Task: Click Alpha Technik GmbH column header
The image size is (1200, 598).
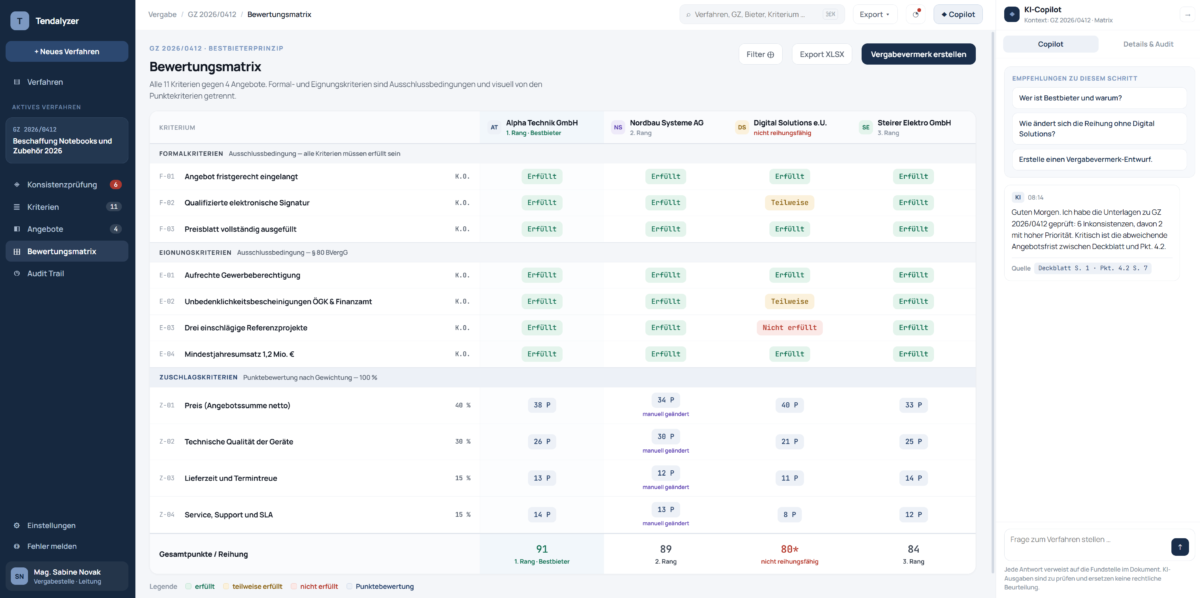Action: point(542,127)
